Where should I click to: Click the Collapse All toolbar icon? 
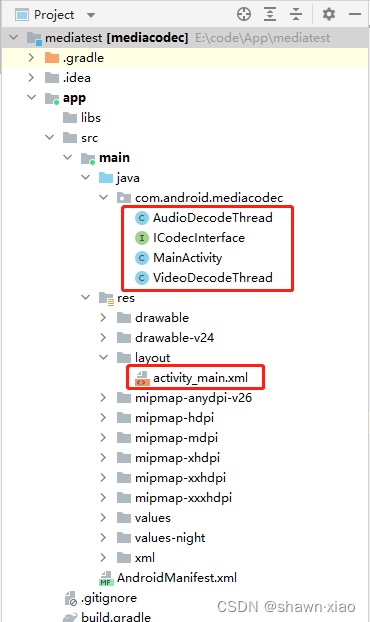(296, 14)
